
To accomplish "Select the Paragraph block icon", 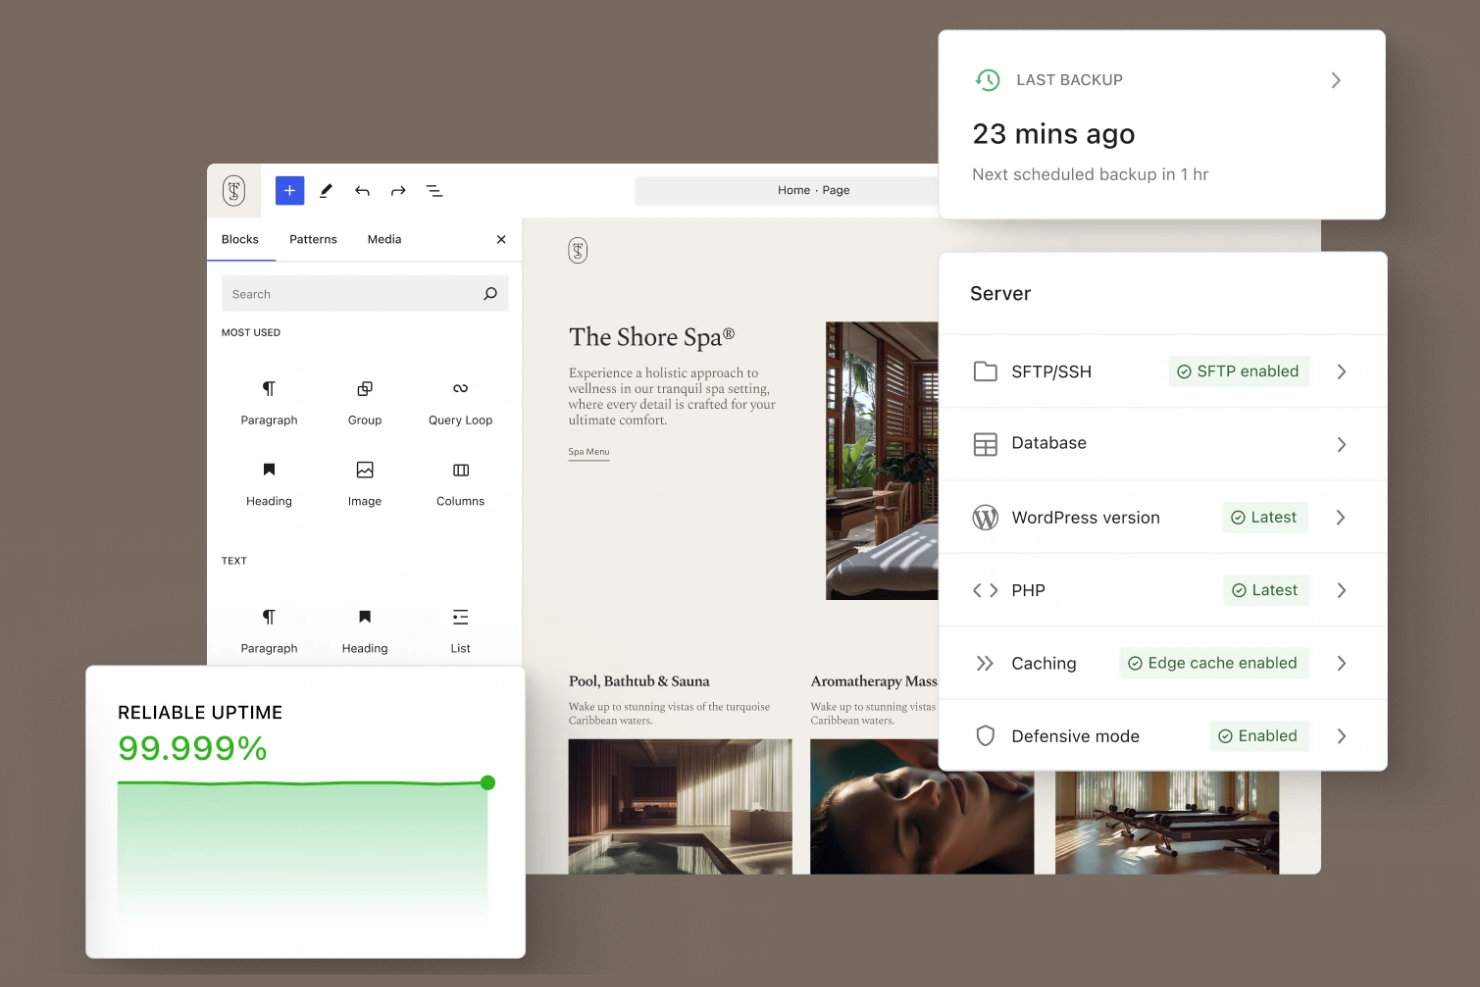I will point(268,398).
